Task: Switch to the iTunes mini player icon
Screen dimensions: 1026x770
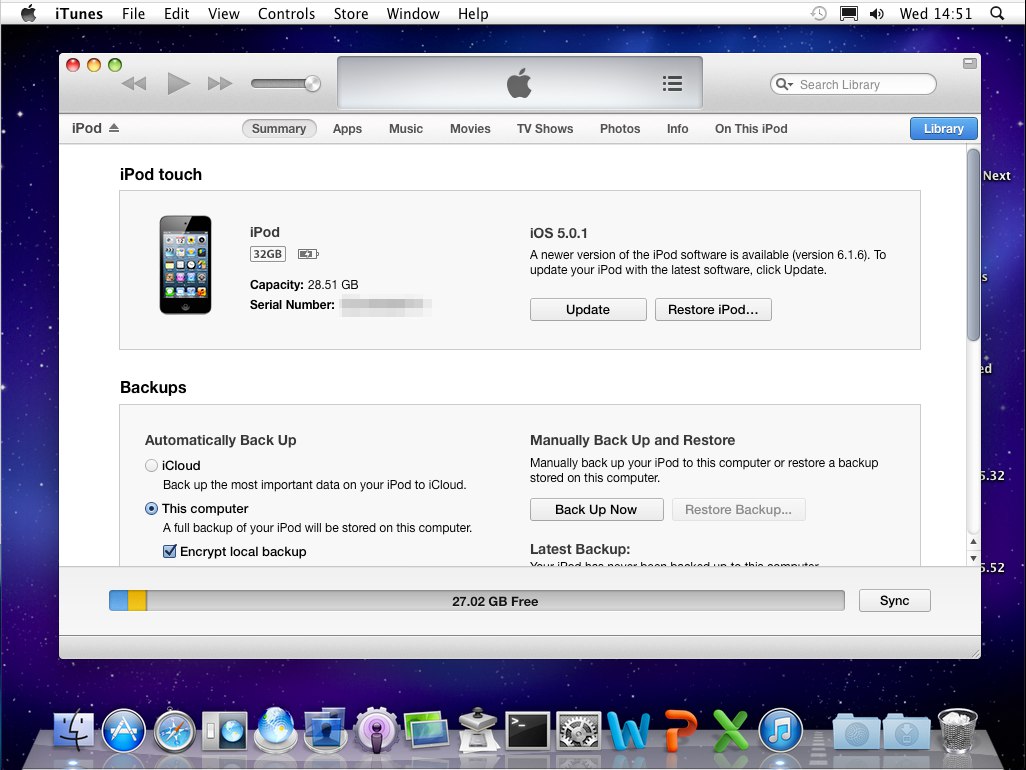Action: pos(970,63)
